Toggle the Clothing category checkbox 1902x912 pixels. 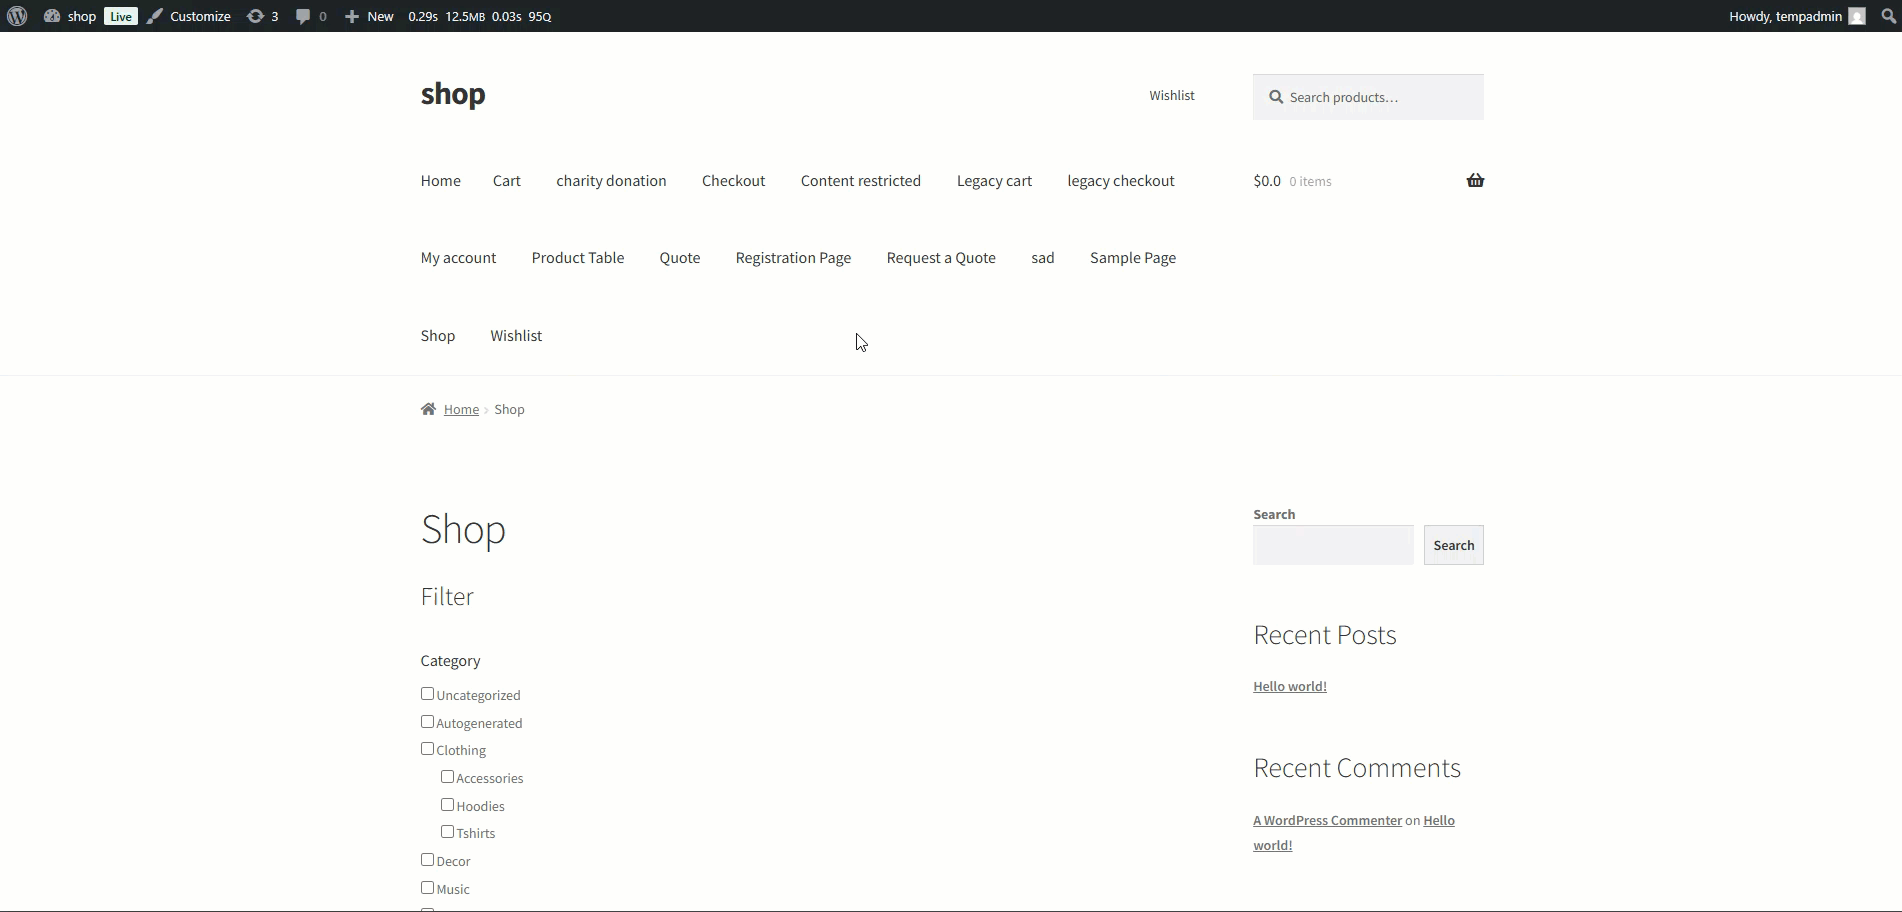pos(428,749)
